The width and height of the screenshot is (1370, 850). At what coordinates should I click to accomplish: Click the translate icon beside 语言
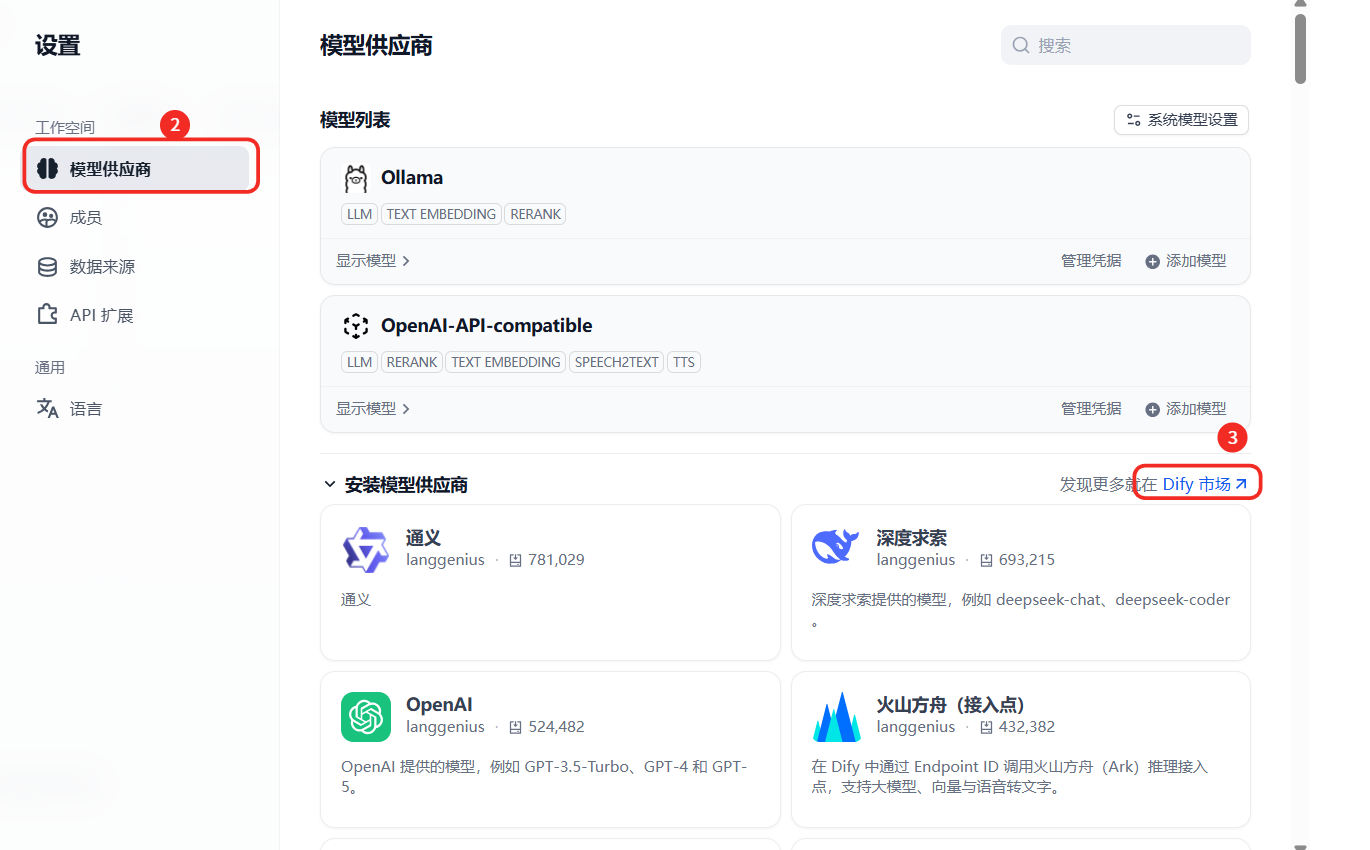(x=47, y=408)
